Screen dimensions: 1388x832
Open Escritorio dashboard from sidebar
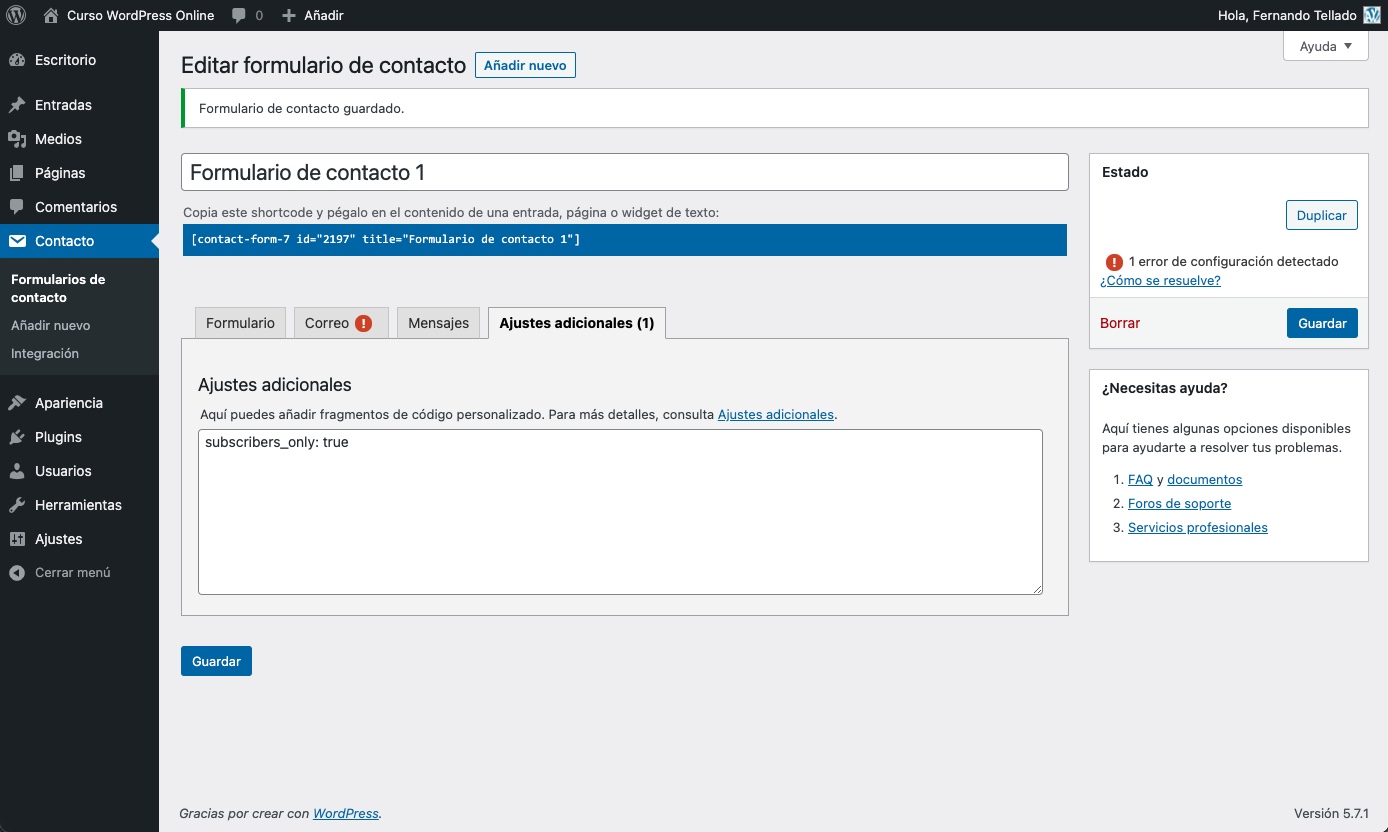click(65, 60)
